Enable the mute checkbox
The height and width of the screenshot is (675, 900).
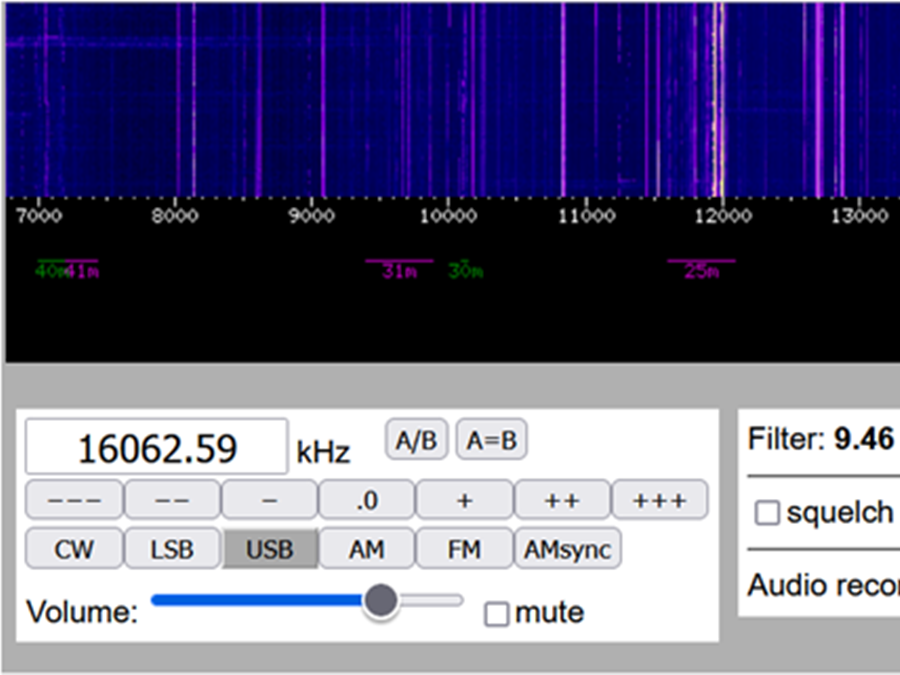point(496,614)
